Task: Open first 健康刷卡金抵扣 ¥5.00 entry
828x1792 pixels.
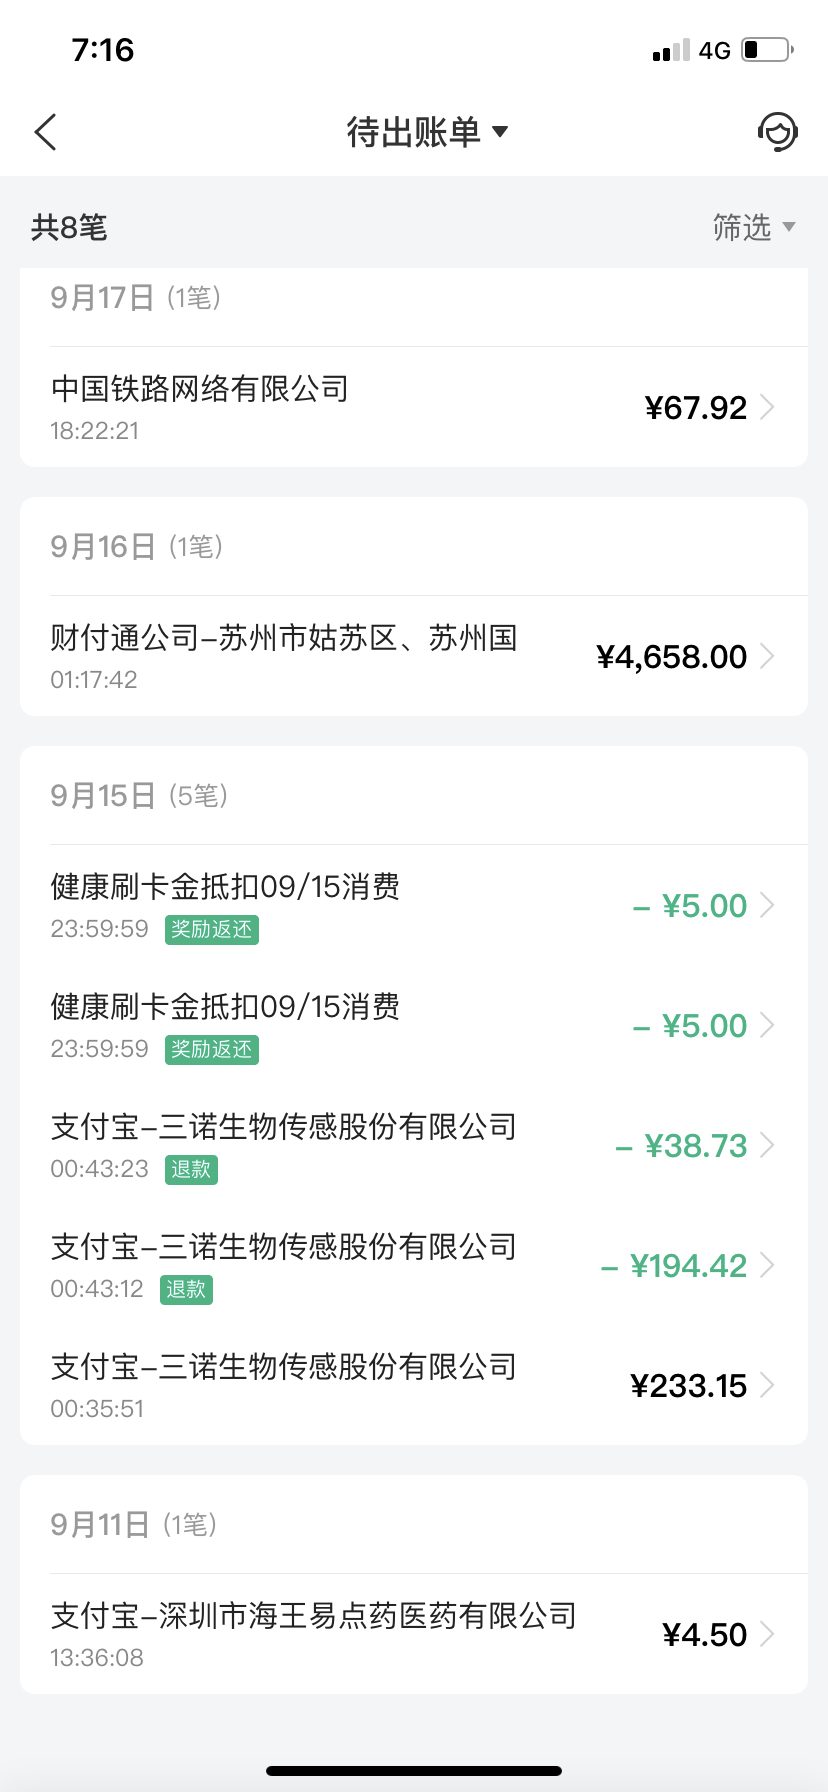Action: click(414, 905)
